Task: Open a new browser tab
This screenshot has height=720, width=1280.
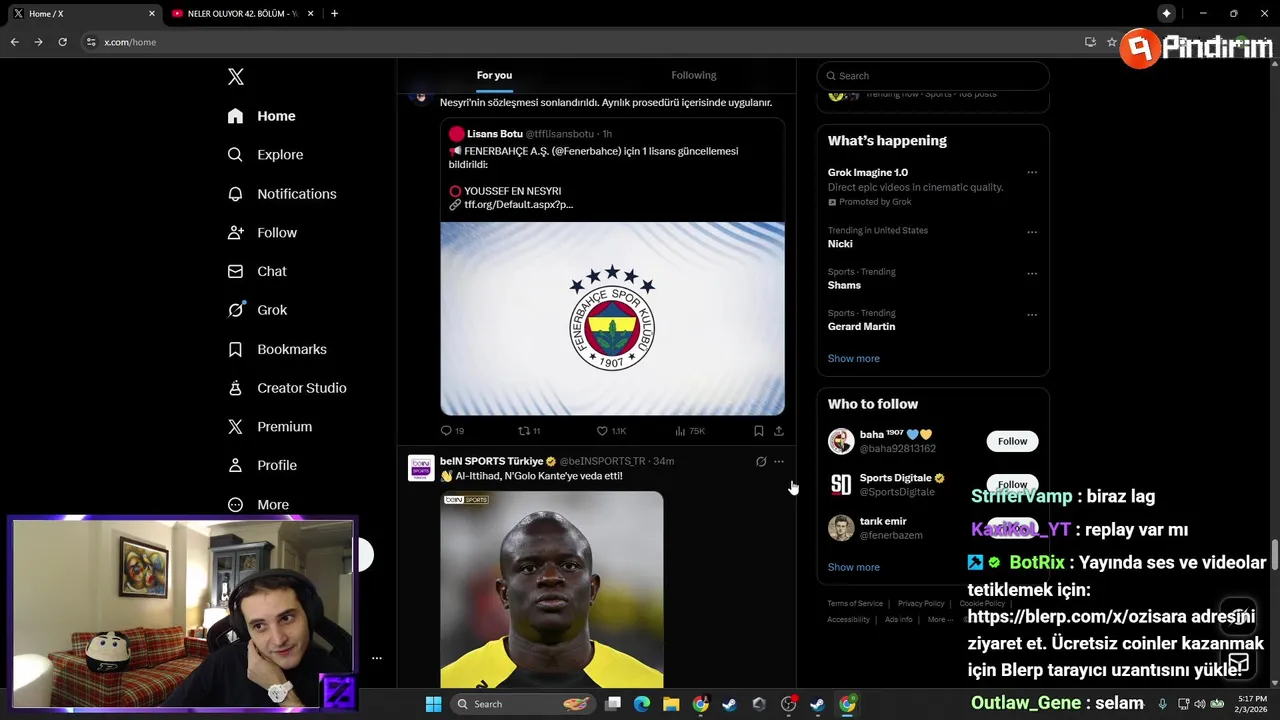Action: pos(334,13)
